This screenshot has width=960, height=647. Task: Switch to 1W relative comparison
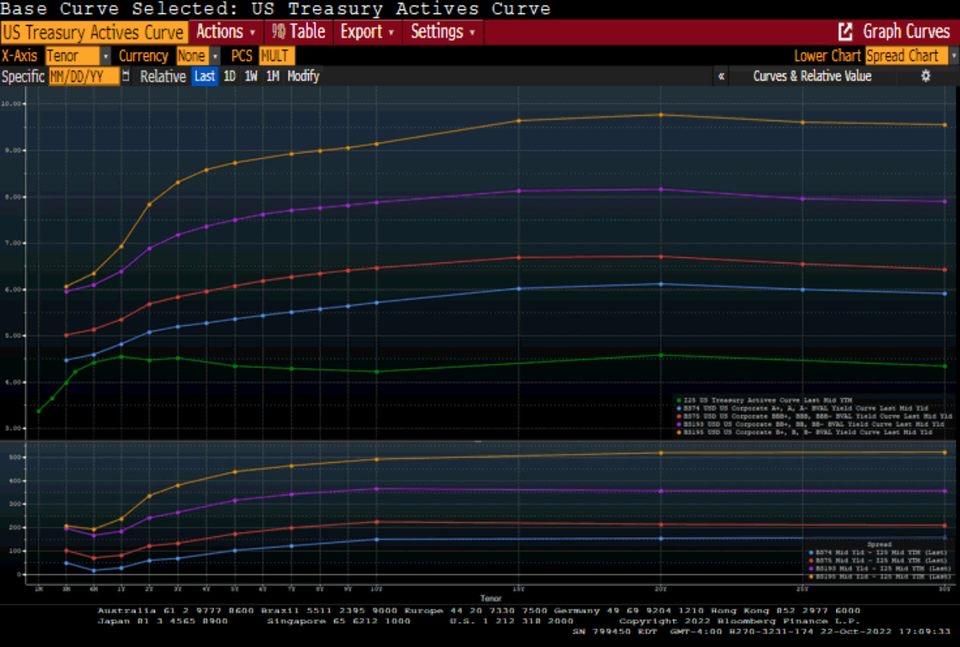pyautogui.click(x=249, y=75)
